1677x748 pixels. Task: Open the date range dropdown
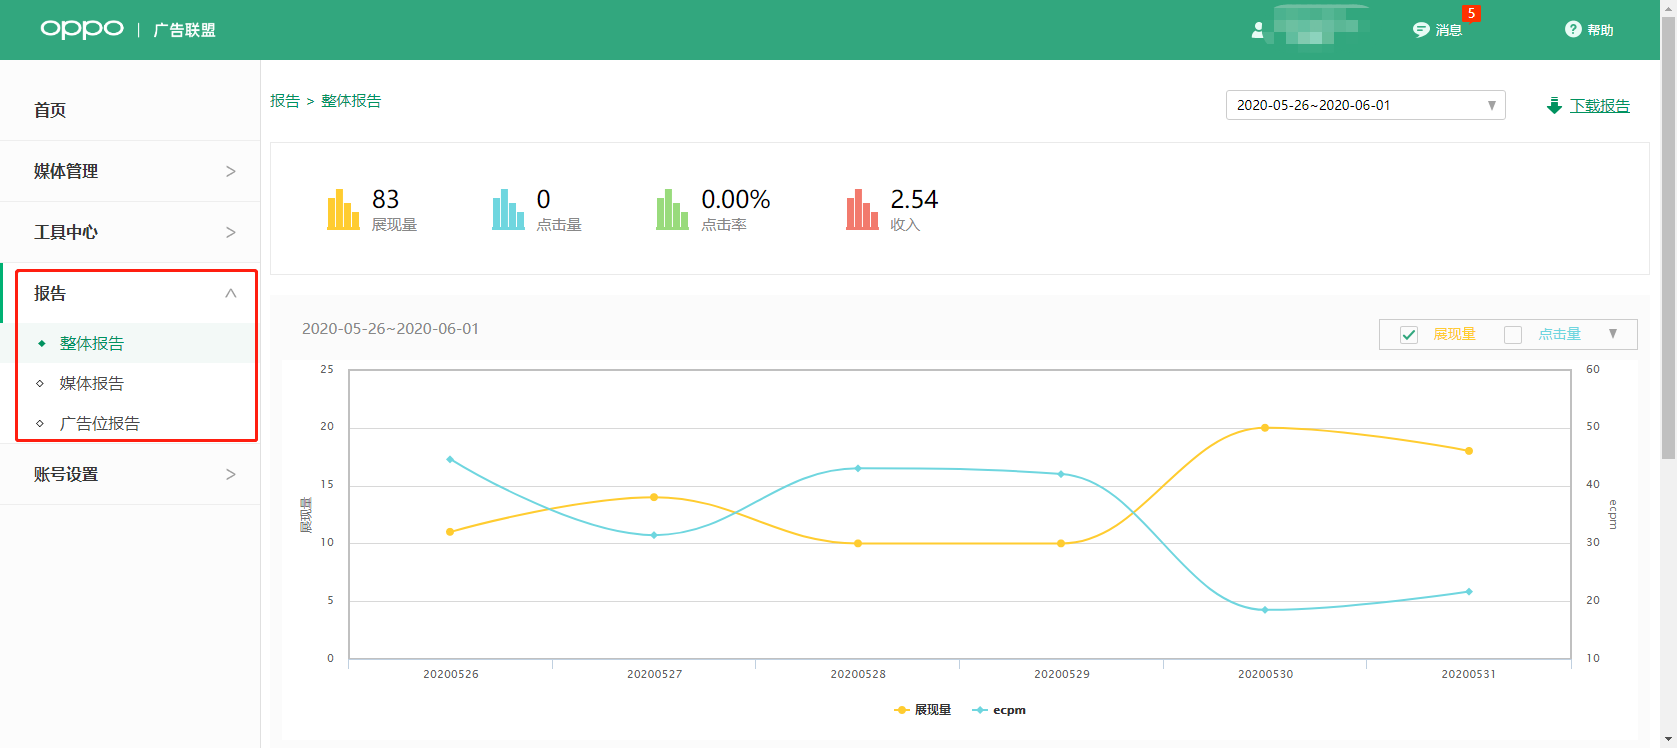pos(1365,105)
